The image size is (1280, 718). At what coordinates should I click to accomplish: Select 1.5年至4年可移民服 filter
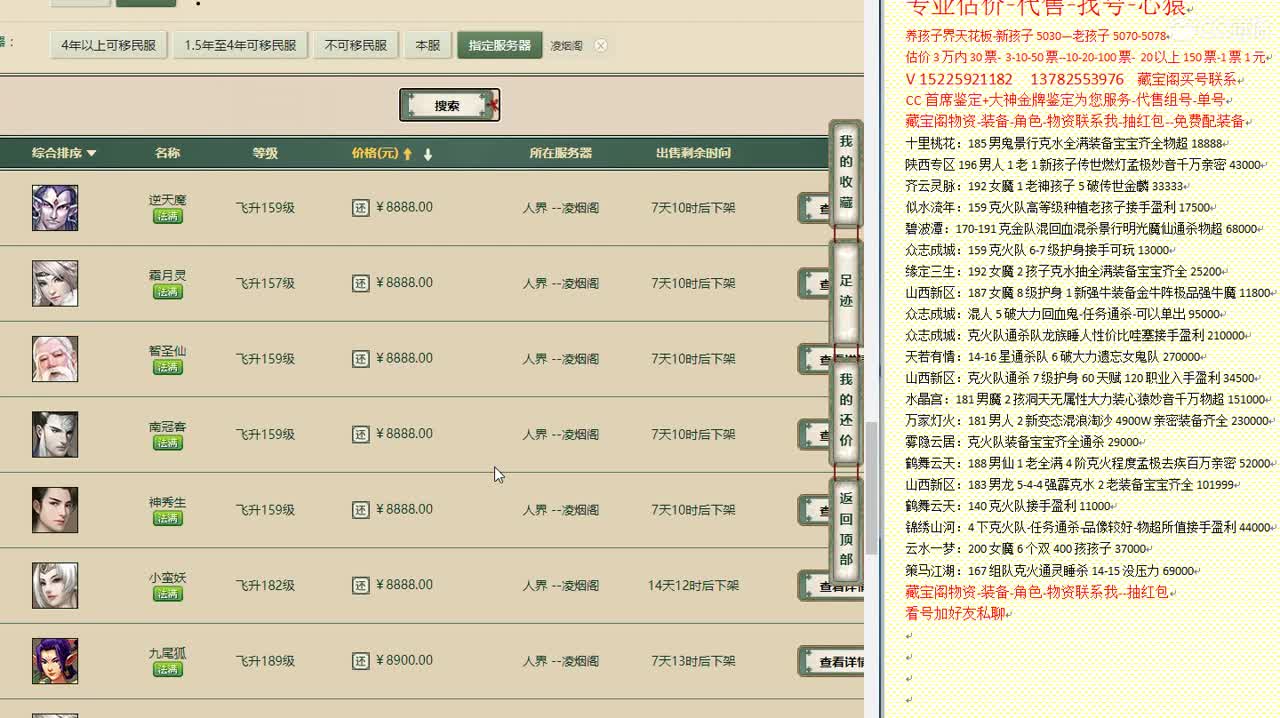(x=240, y=45)
